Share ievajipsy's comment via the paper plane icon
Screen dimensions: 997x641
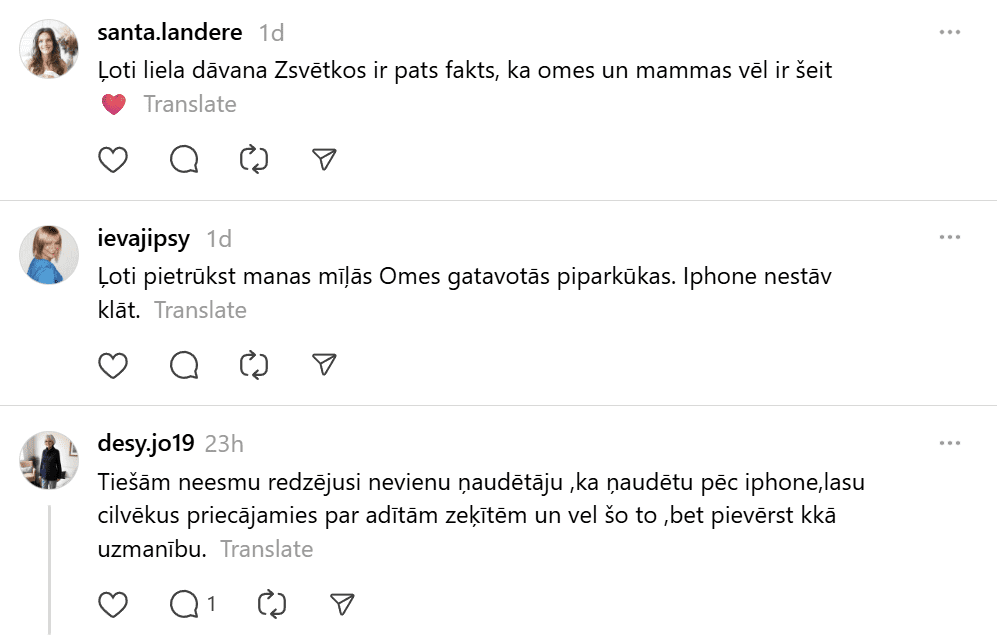pos(323,366)
